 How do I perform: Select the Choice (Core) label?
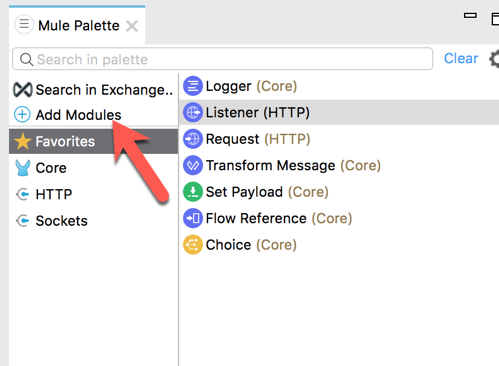(x=251, y=245)
